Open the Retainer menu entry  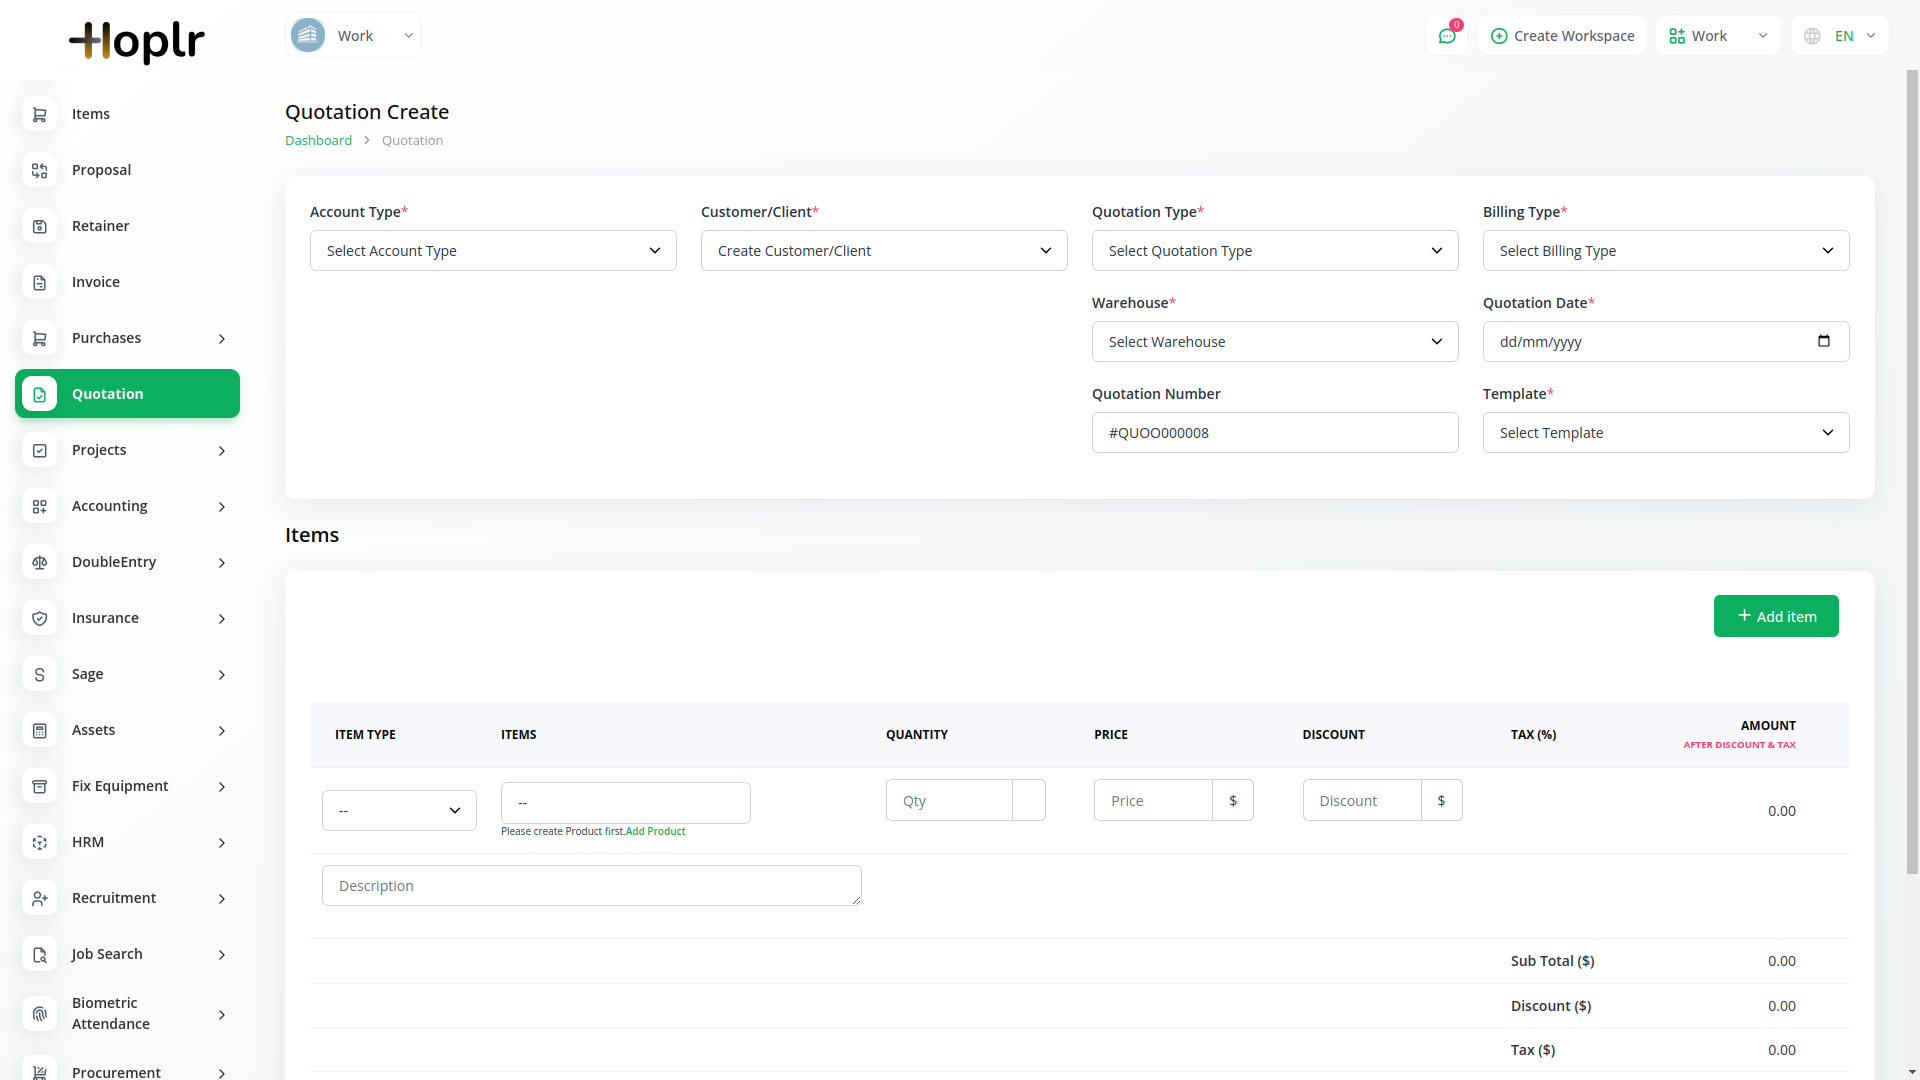127,226
